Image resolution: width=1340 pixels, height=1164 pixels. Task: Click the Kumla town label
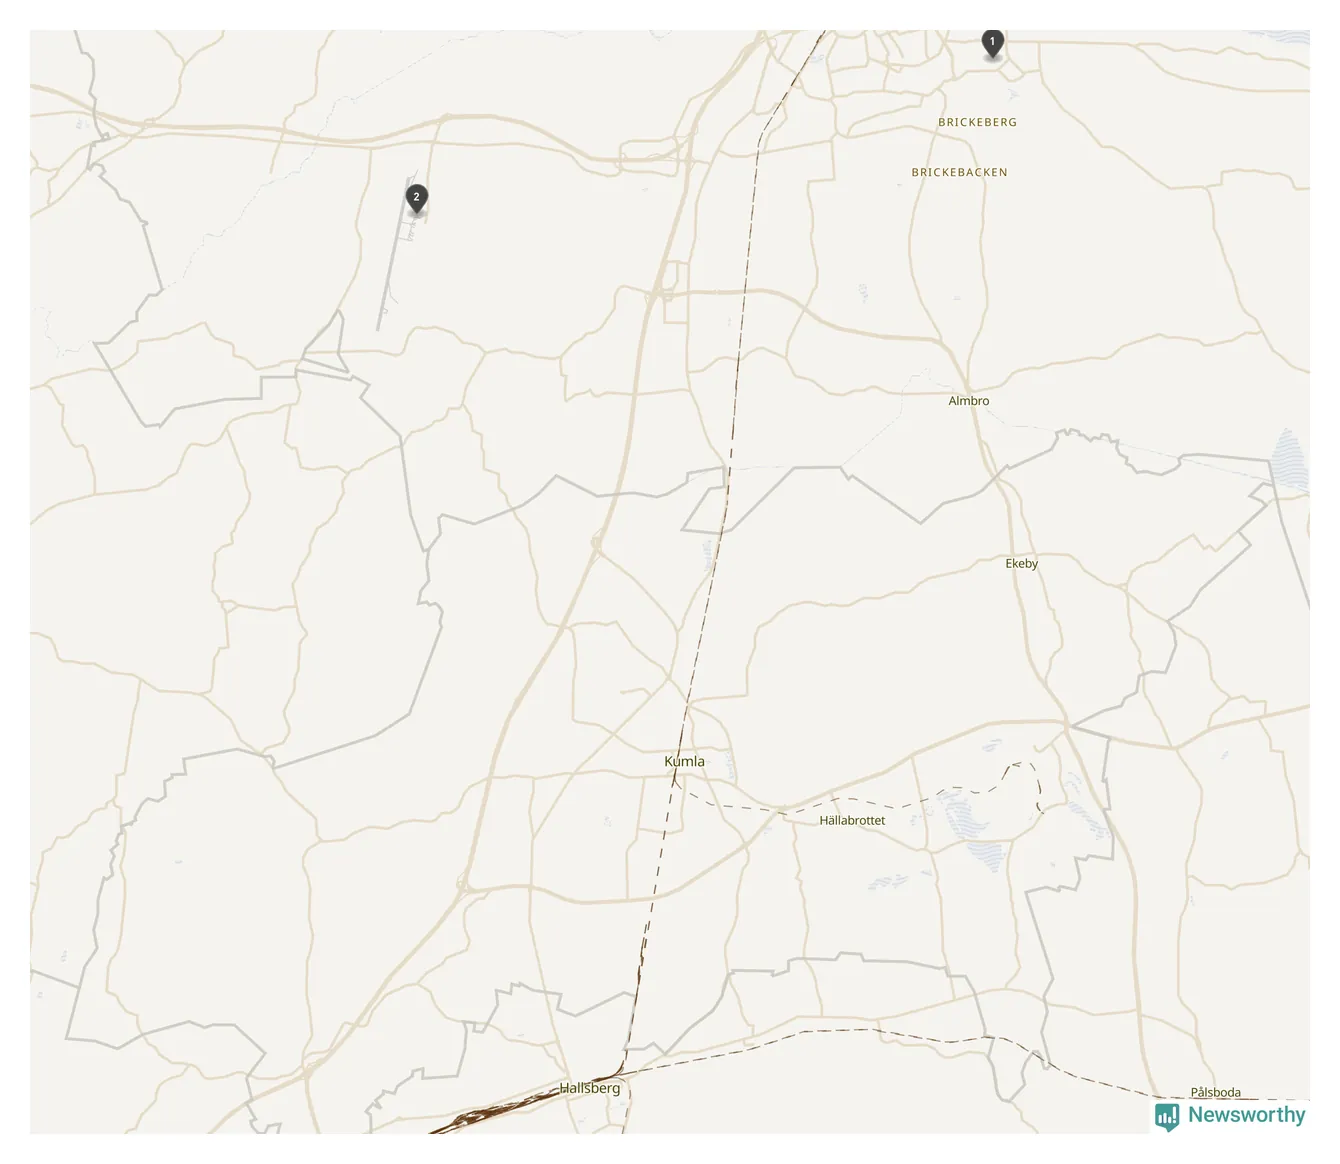click(684, 761)
